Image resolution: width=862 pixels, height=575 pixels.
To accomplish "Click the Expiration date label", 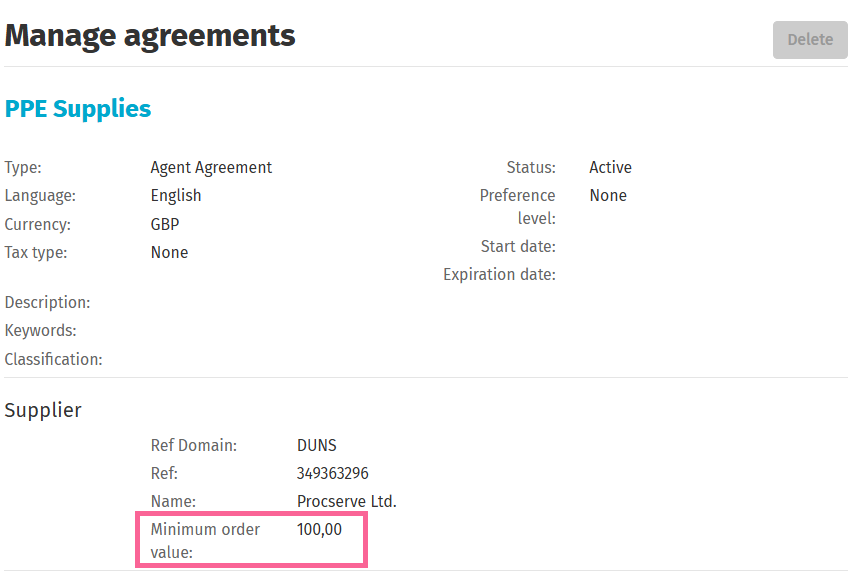I will pyautogui.click(x=499, y=275).
